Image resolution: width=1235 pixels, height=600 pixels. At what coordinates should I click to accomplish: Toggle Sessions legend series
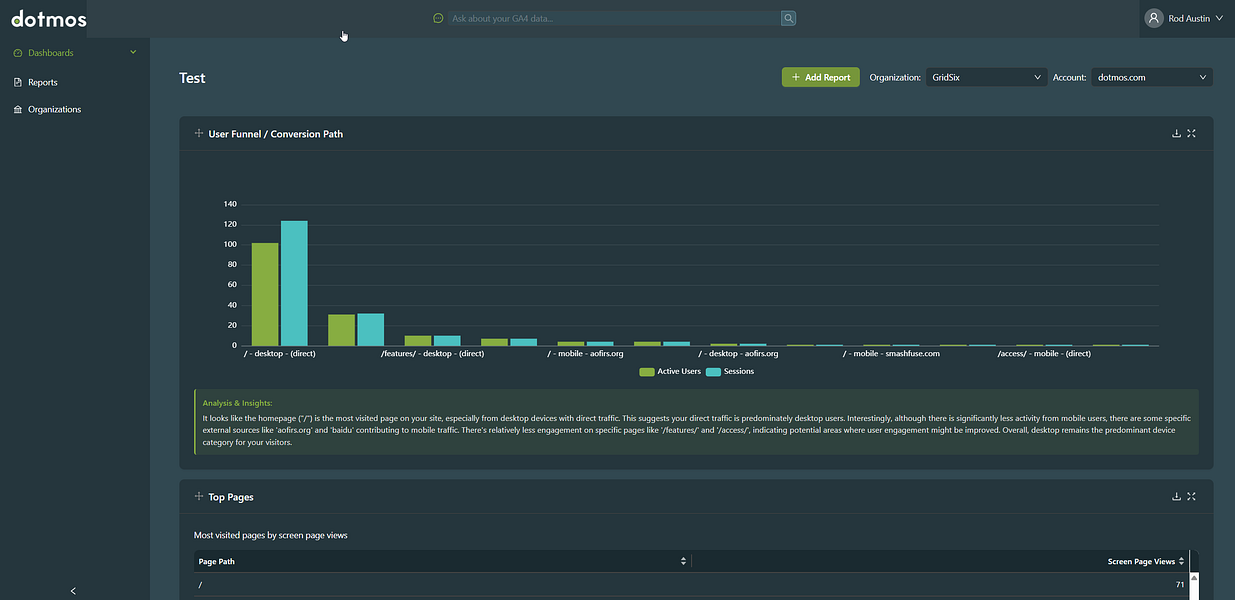(730, 372)
